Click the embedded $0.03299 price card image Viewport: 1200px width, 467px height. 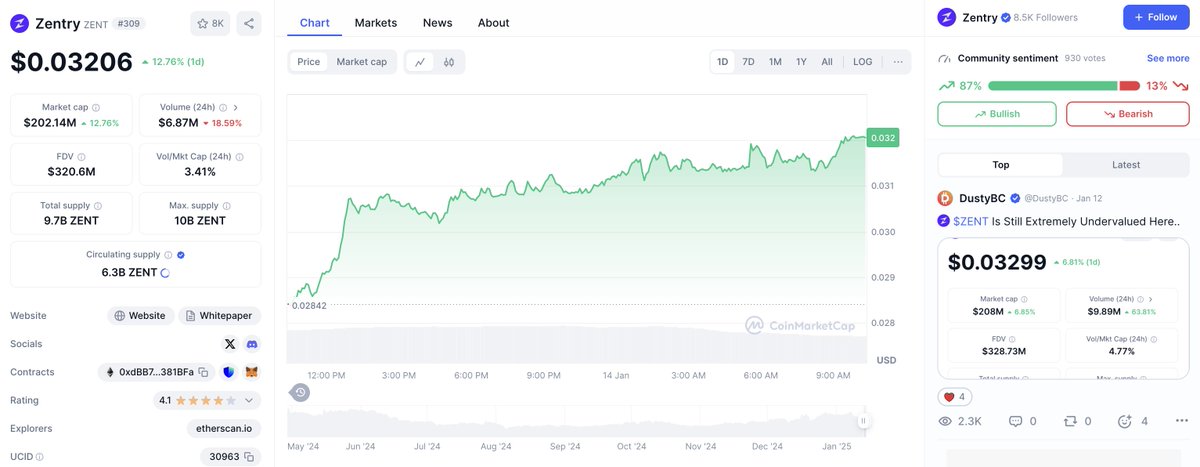[1063, 308]
